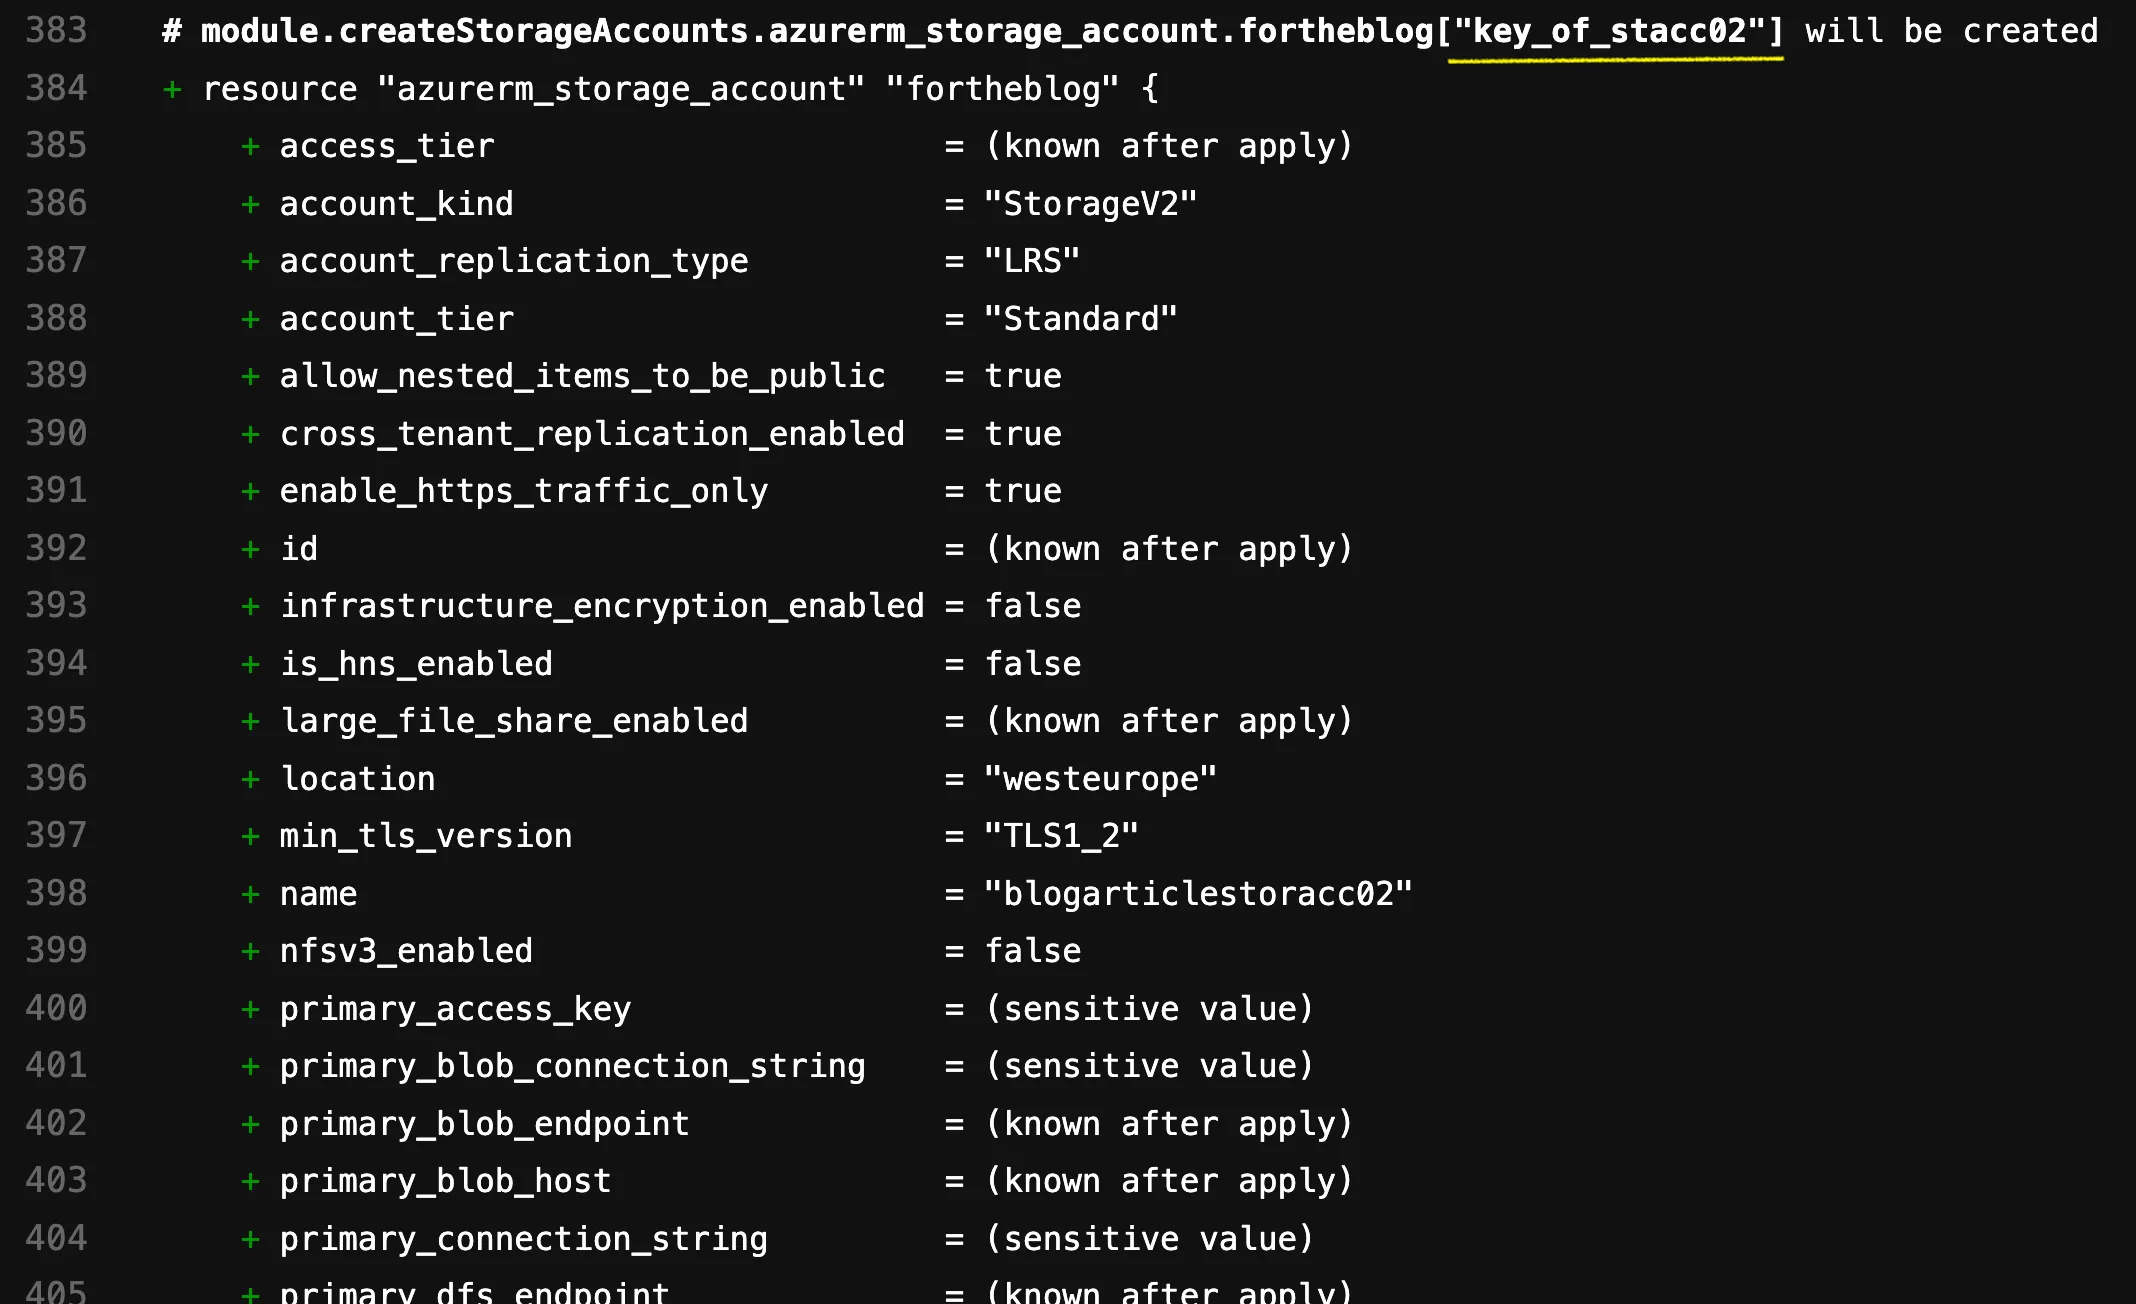Click the "TLS1_2" value text
The width and height of the screenshot is (2136, 1304).
[1061, 836]
